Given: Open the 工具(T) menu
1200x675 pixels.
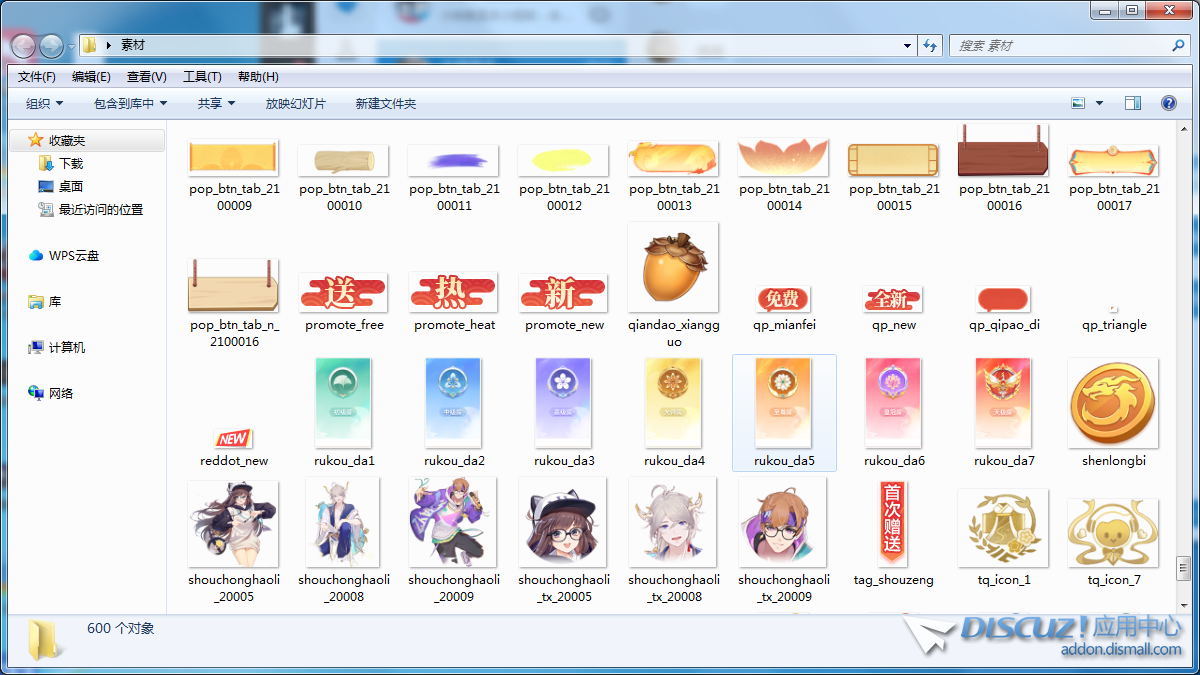Looking at the screenshot, I should [x=201, y=77].
